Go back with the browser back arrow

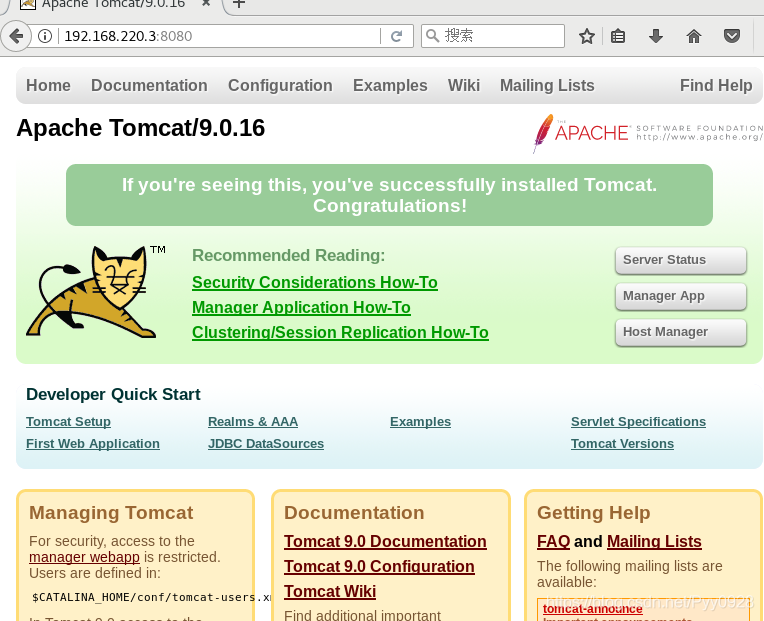(16, 36)
